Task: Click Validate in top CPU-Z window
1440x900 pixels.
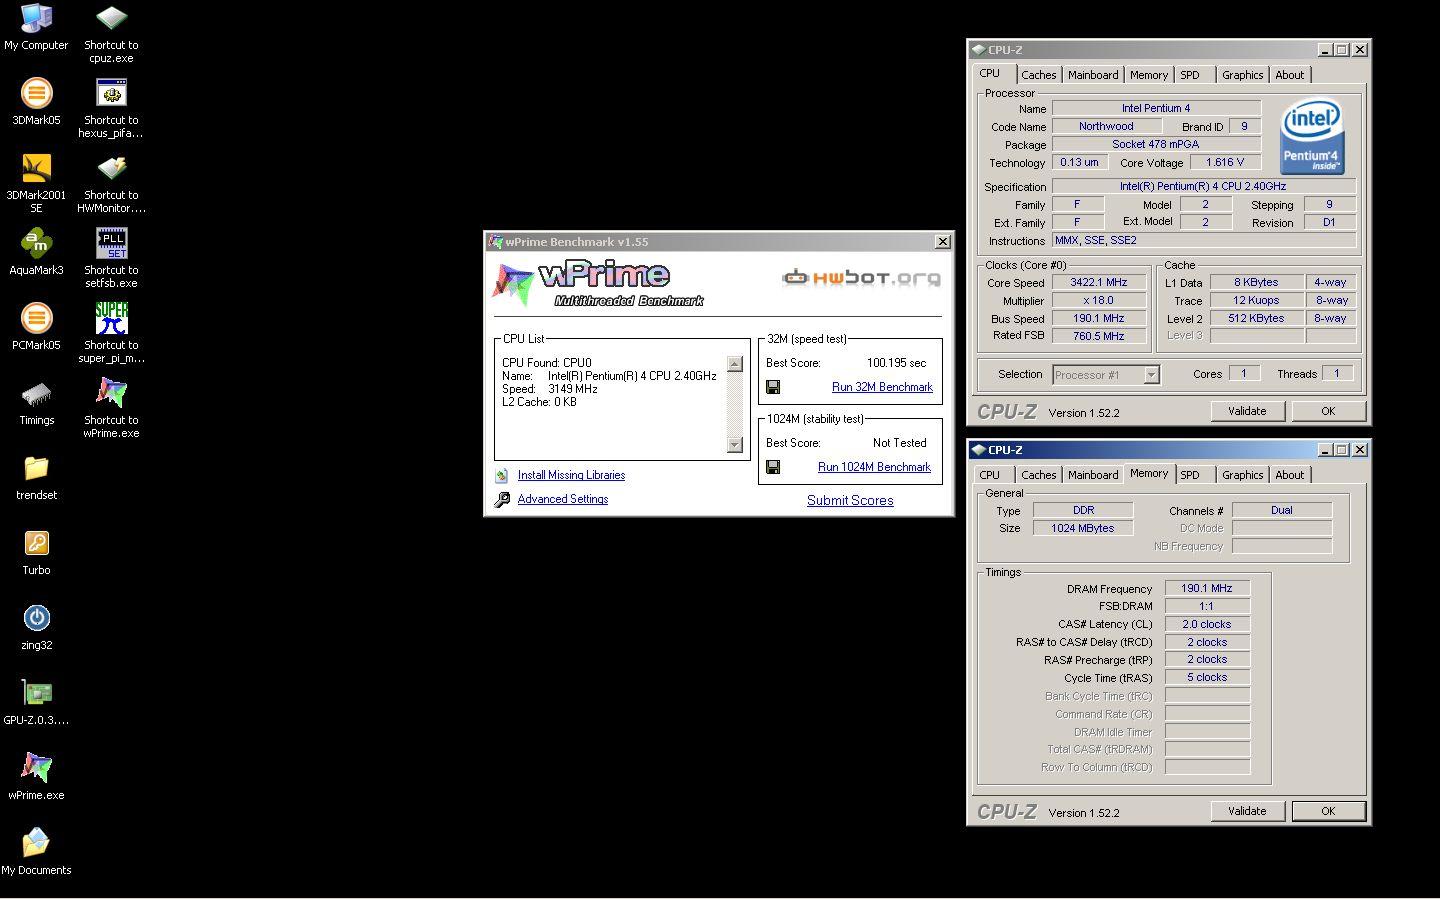Action: 1247,411
